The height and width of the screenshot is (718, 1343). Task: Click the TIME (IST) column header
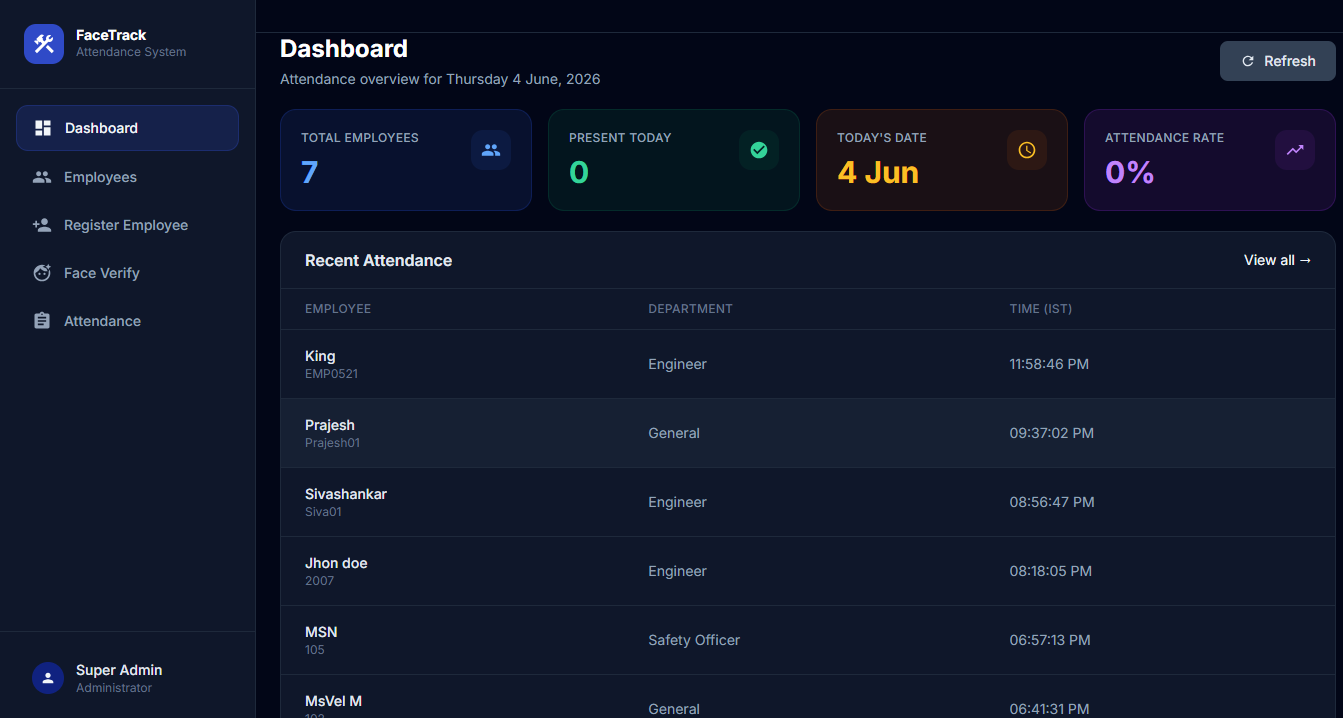tap(1041, 309)
